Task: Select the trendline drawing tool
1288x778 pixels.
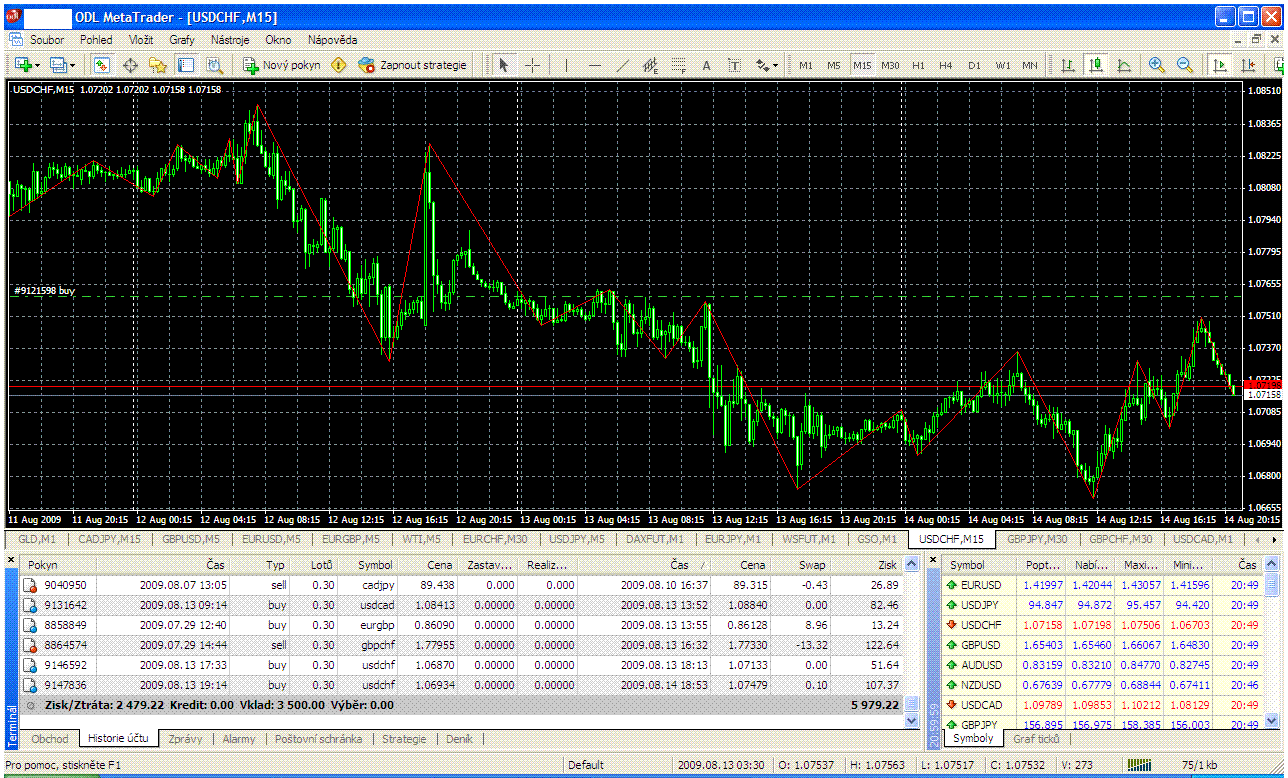Action: coord(623,65)
